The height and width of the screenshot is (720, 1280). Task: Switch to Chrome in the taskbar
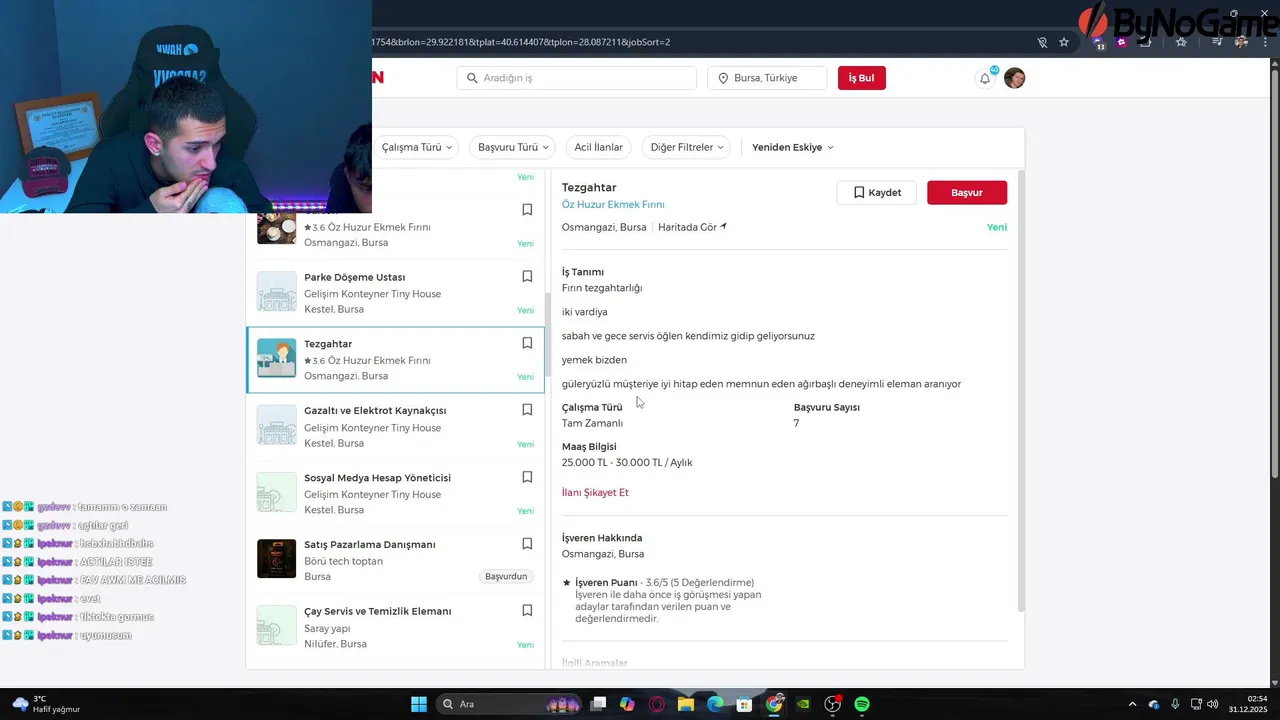point(774,704)
